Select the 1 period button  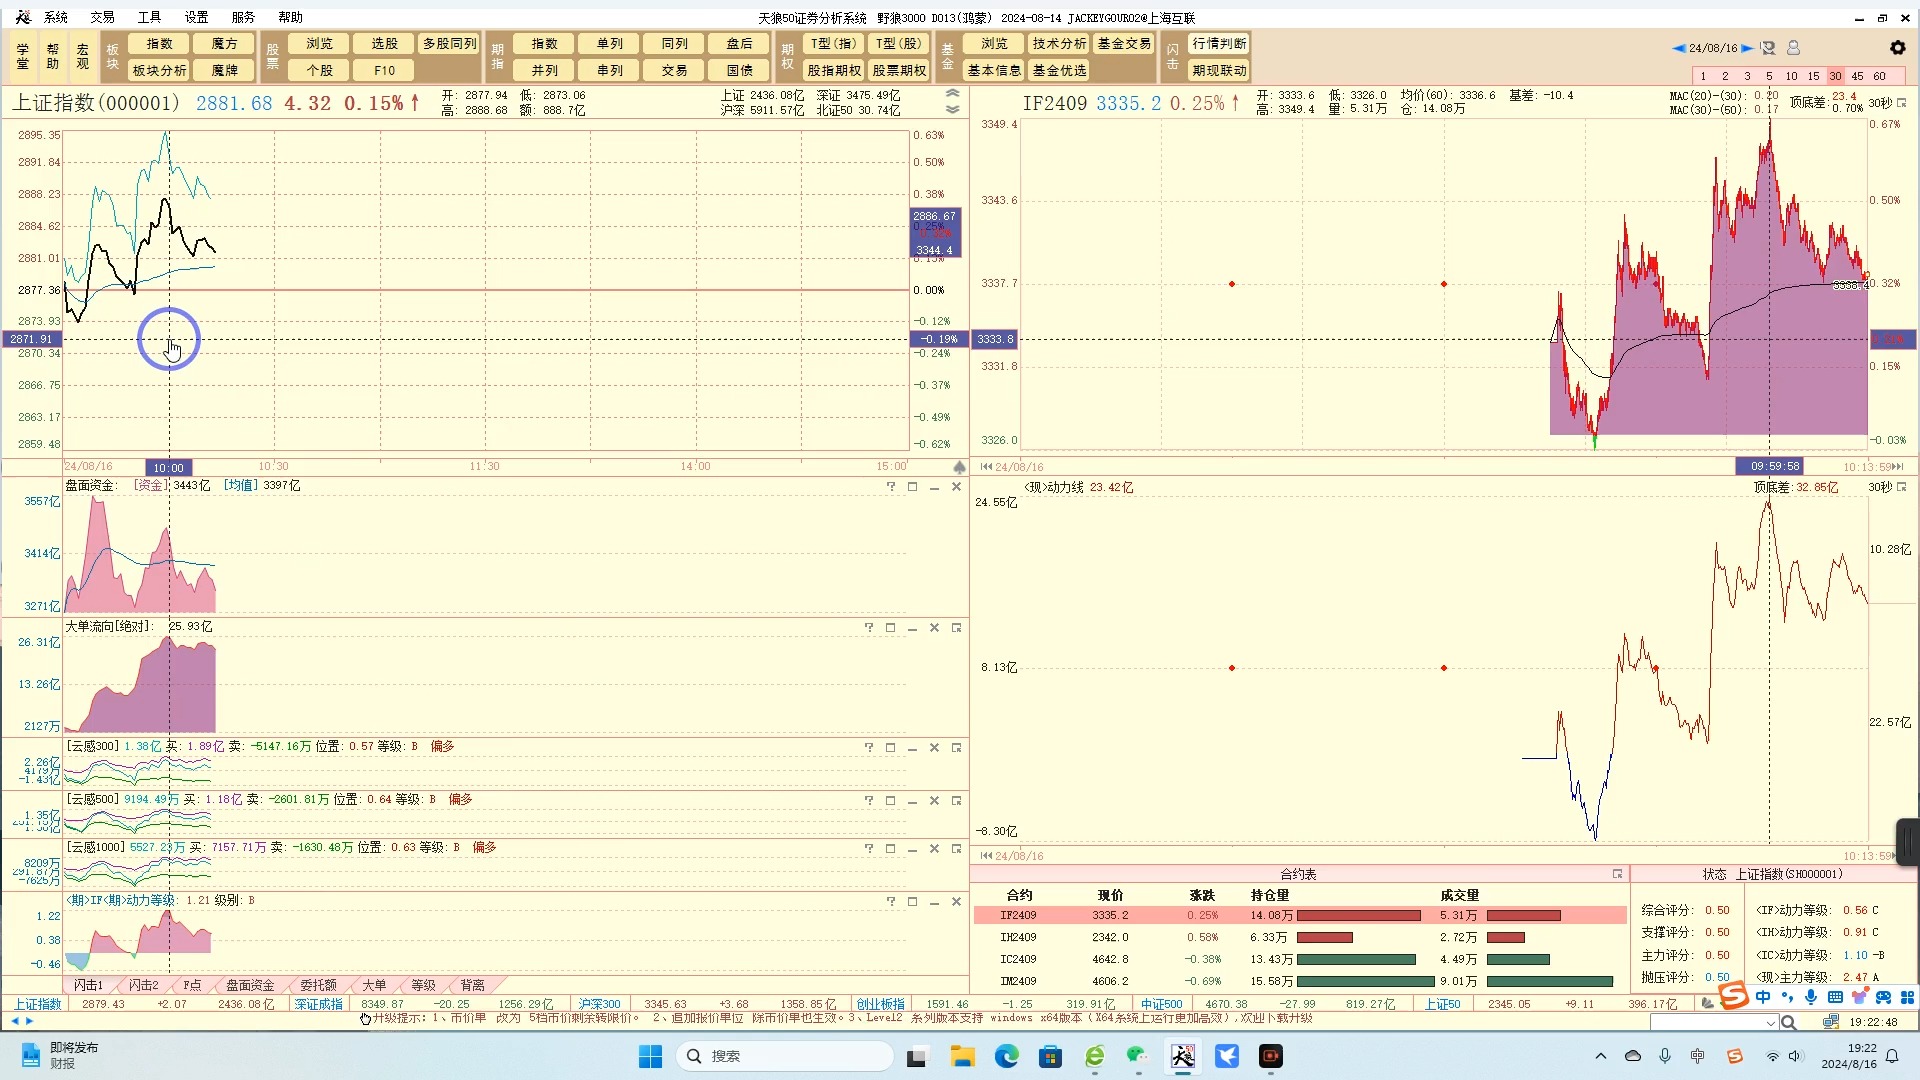(1703, 76)
